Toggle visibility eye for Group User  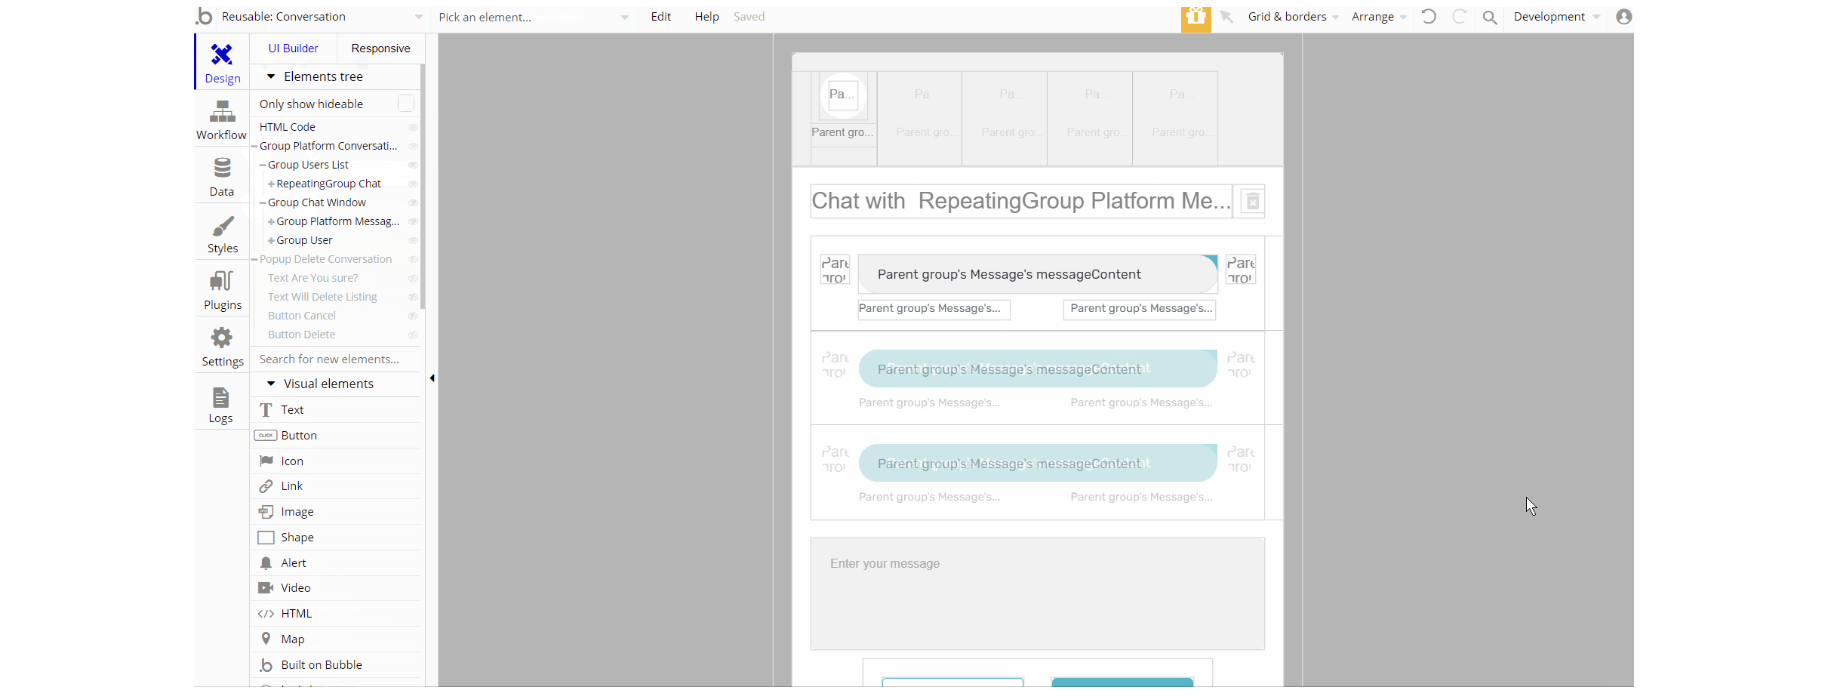coord(412,241)
